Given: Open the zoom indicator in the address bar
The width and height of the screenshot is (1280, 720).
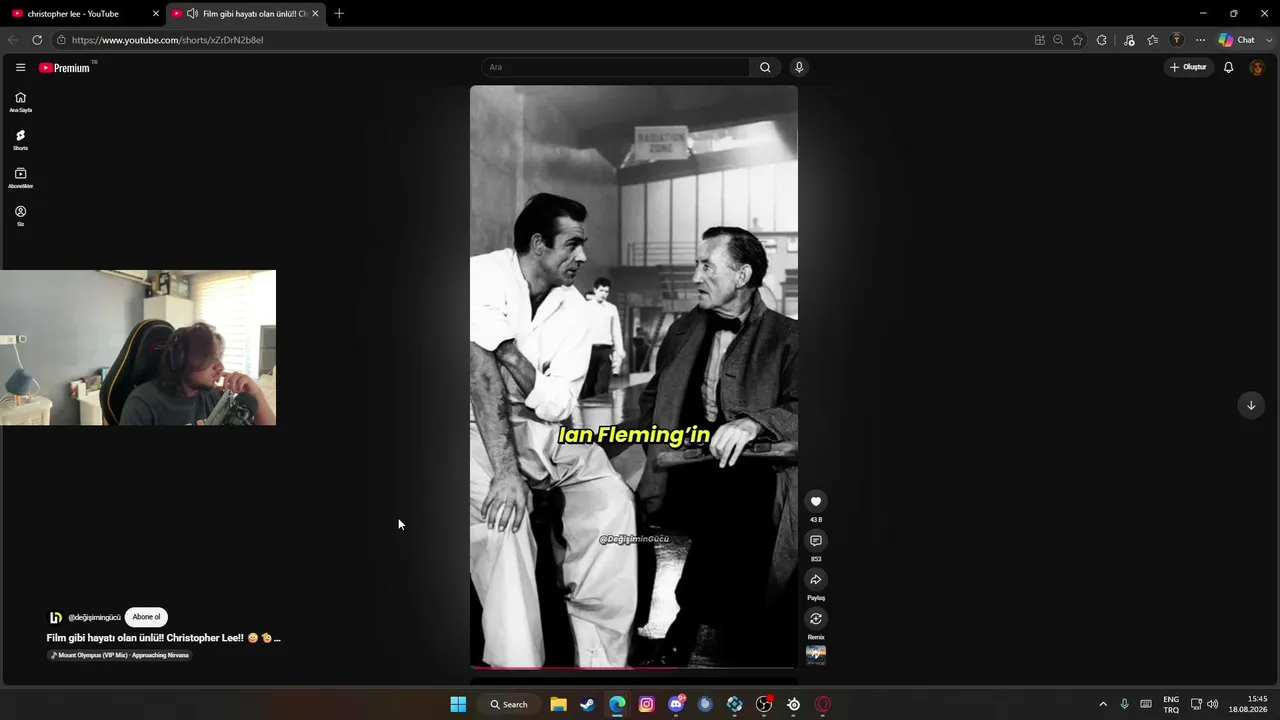Looking at the screenshot, I should [1058, 40].
